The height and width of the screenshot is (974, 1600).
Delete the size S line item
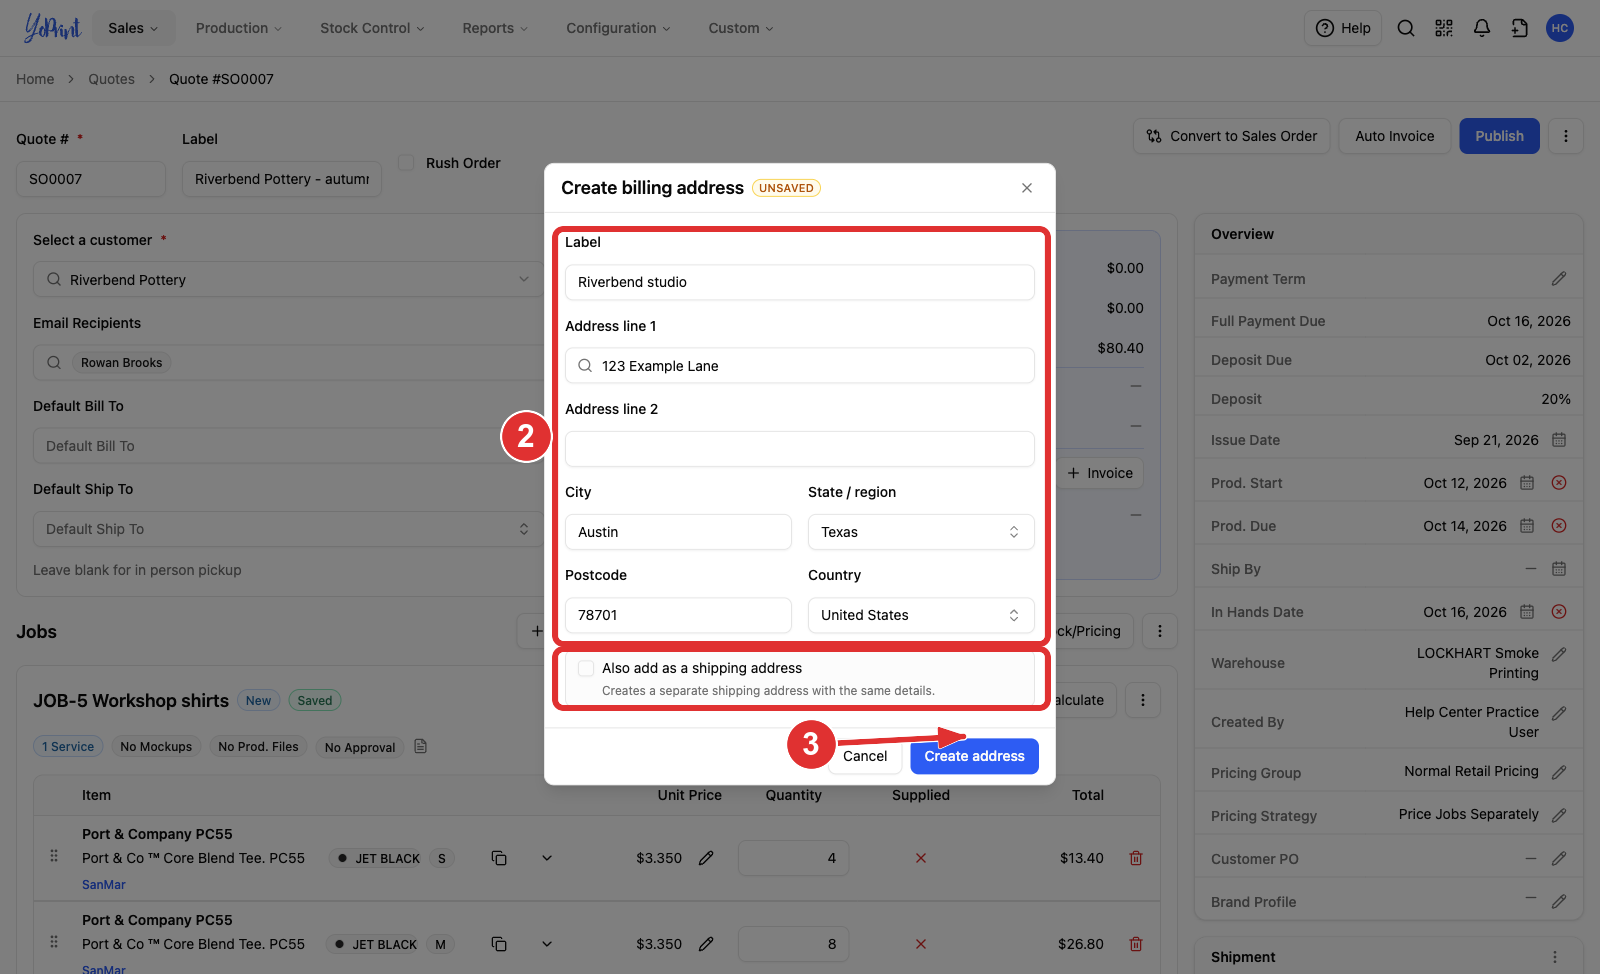(x=1136, y=858)
